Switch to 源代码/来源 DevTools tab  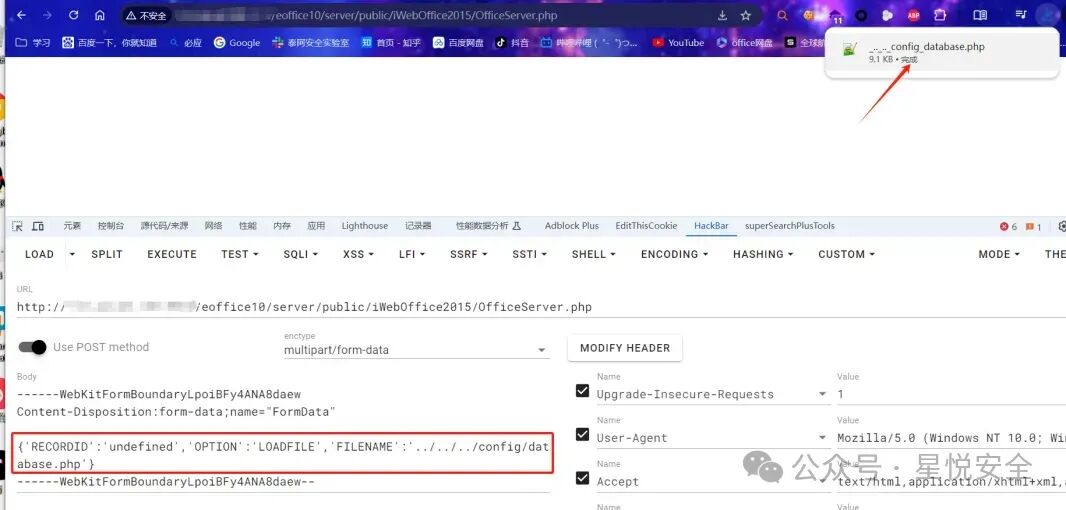point(165,226)
